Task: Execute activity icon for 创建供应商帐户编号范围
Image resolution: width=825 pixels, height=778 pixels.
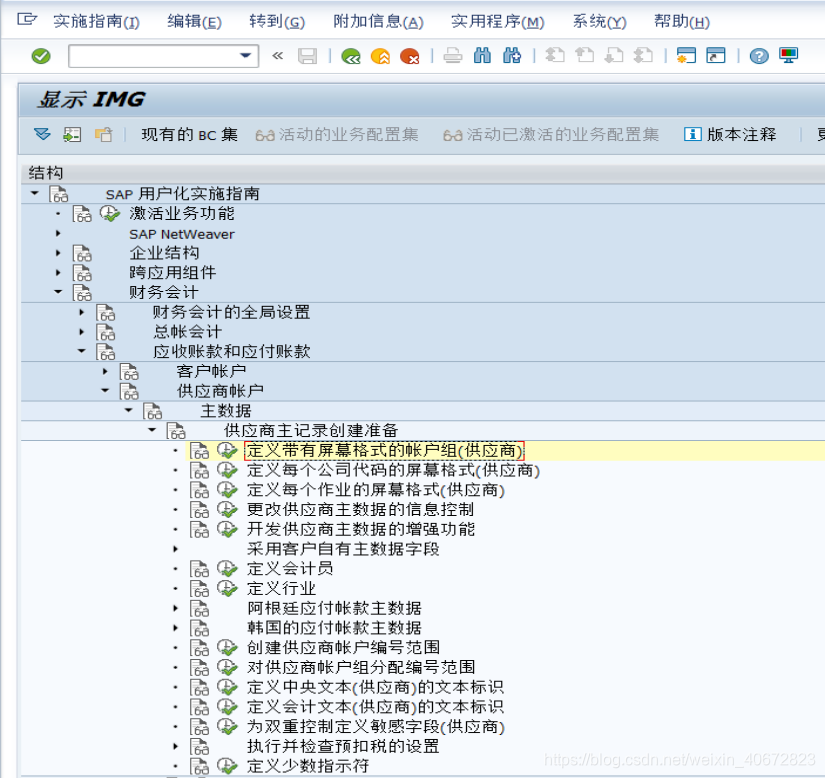Action: point(228,648)
